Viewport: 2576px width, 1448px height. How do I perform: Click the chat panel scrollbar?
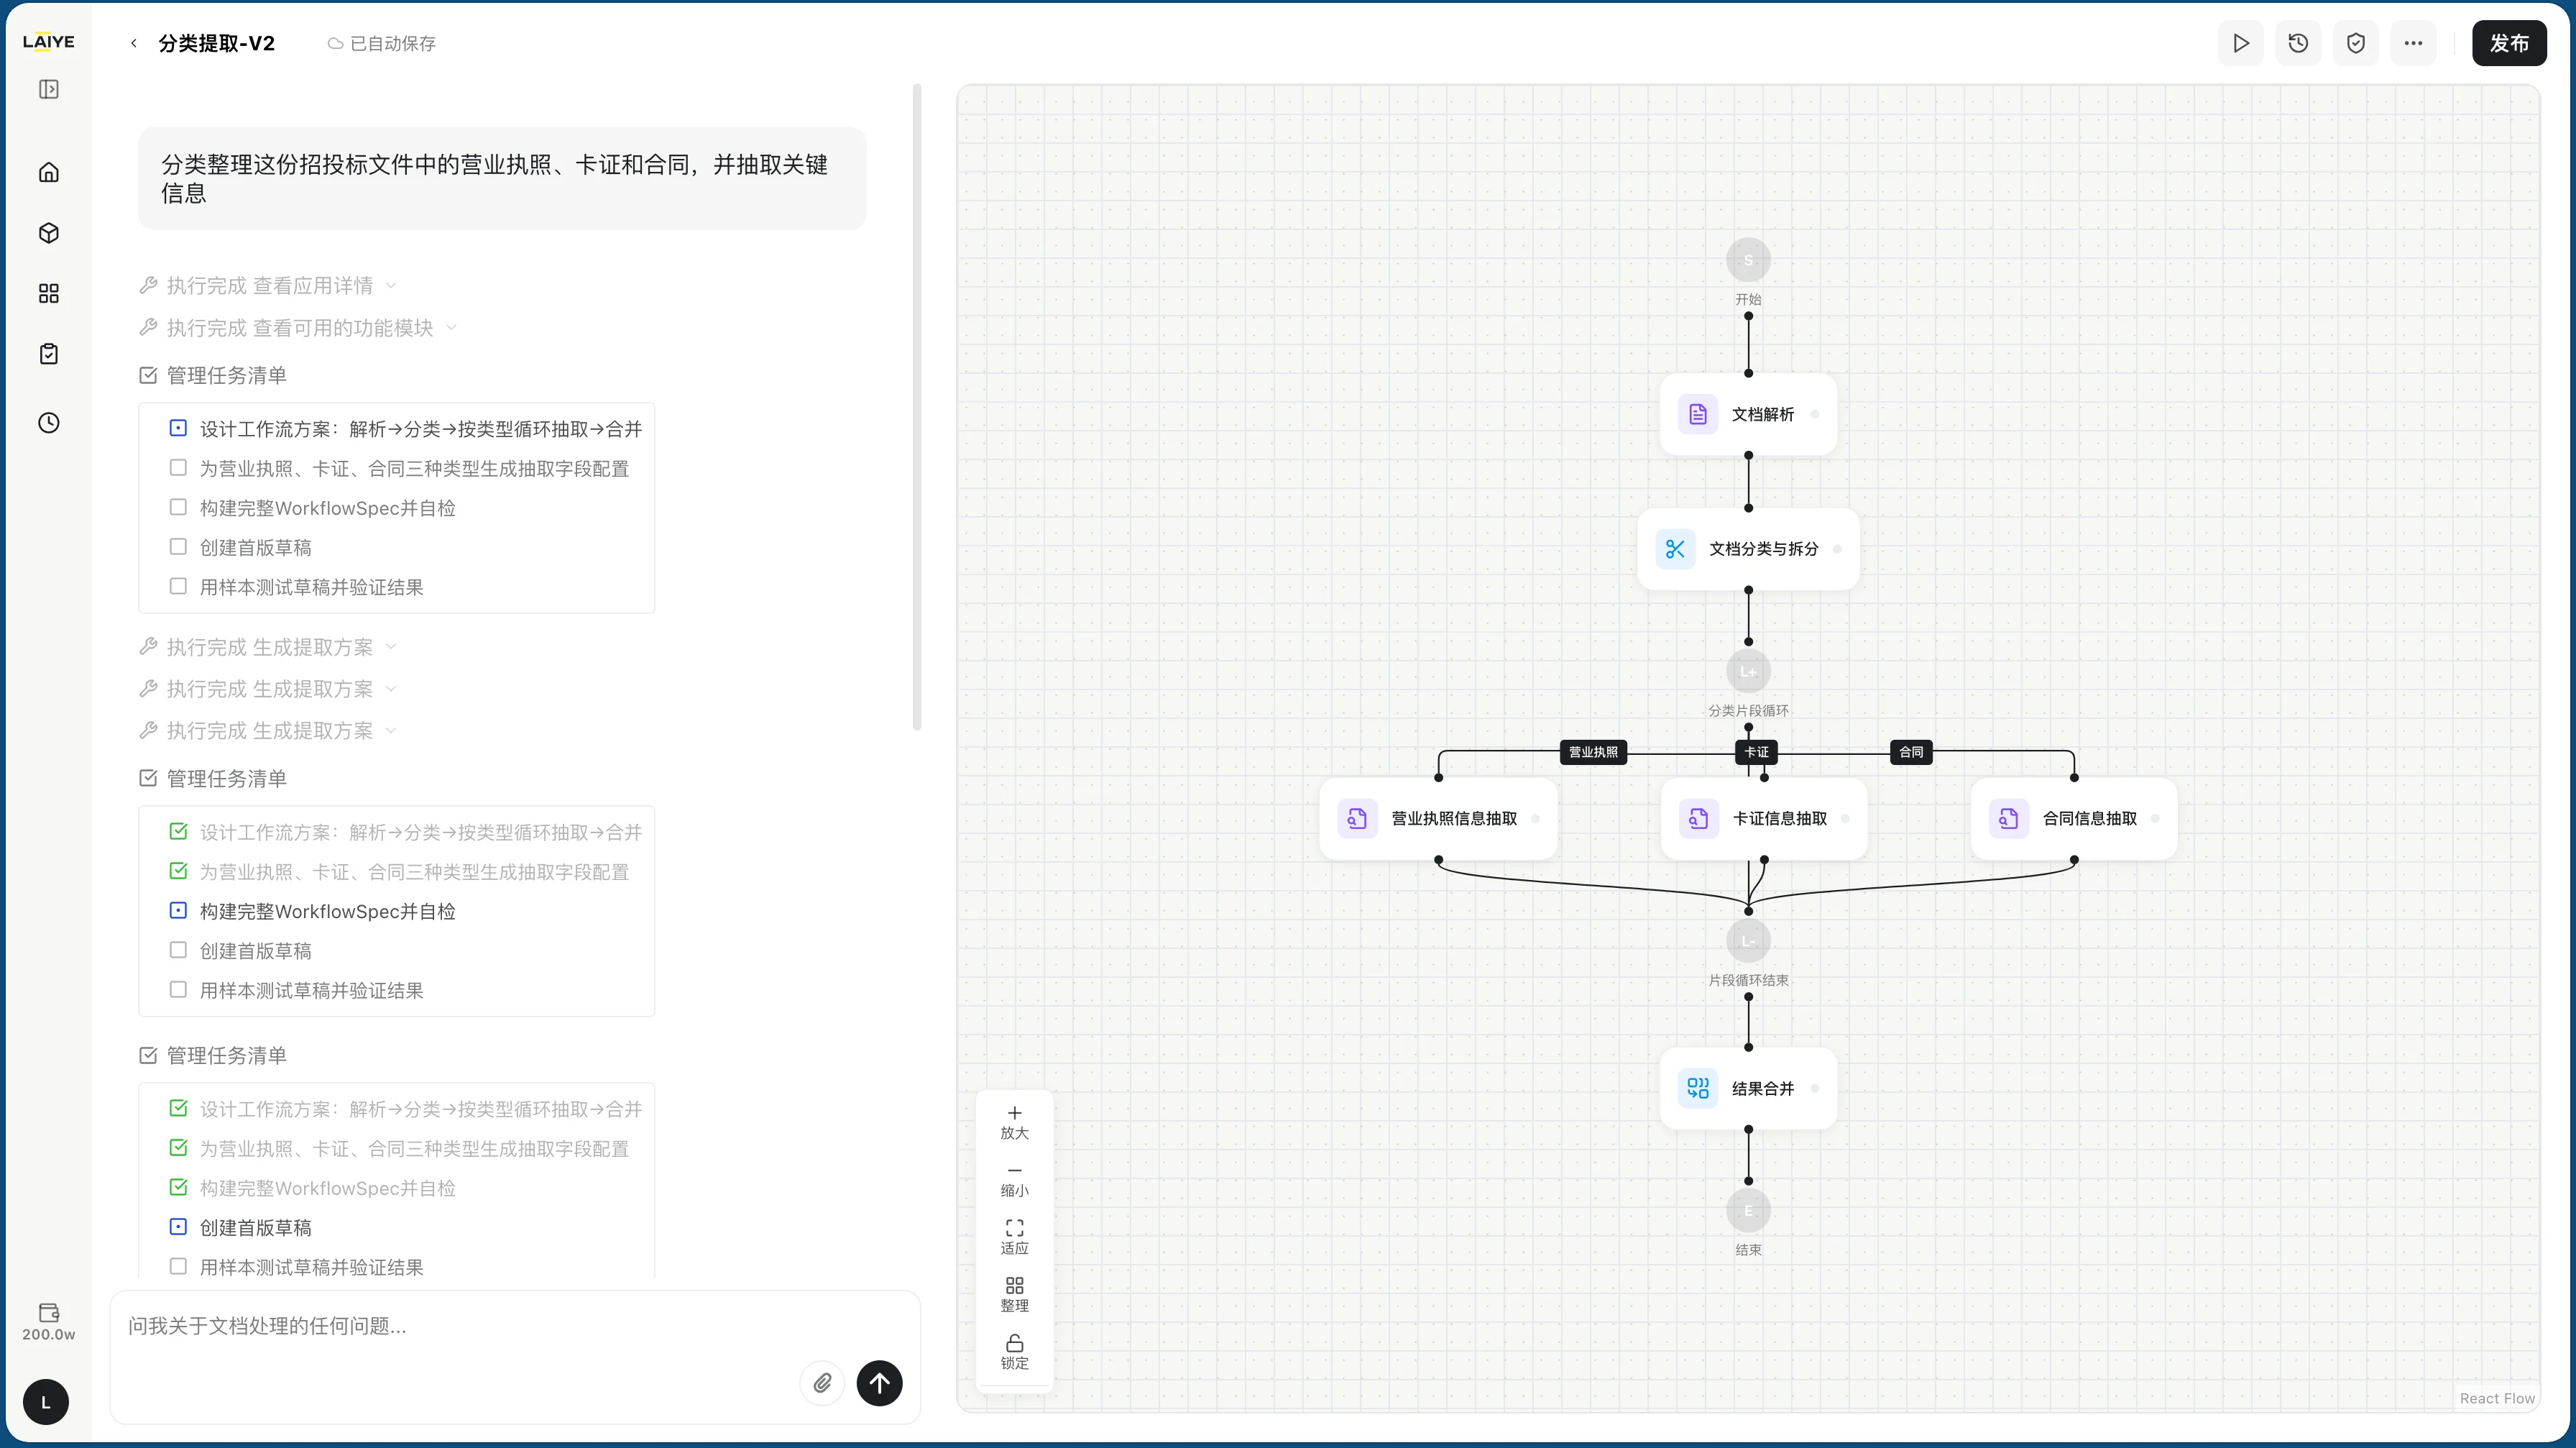click(917, 407)
